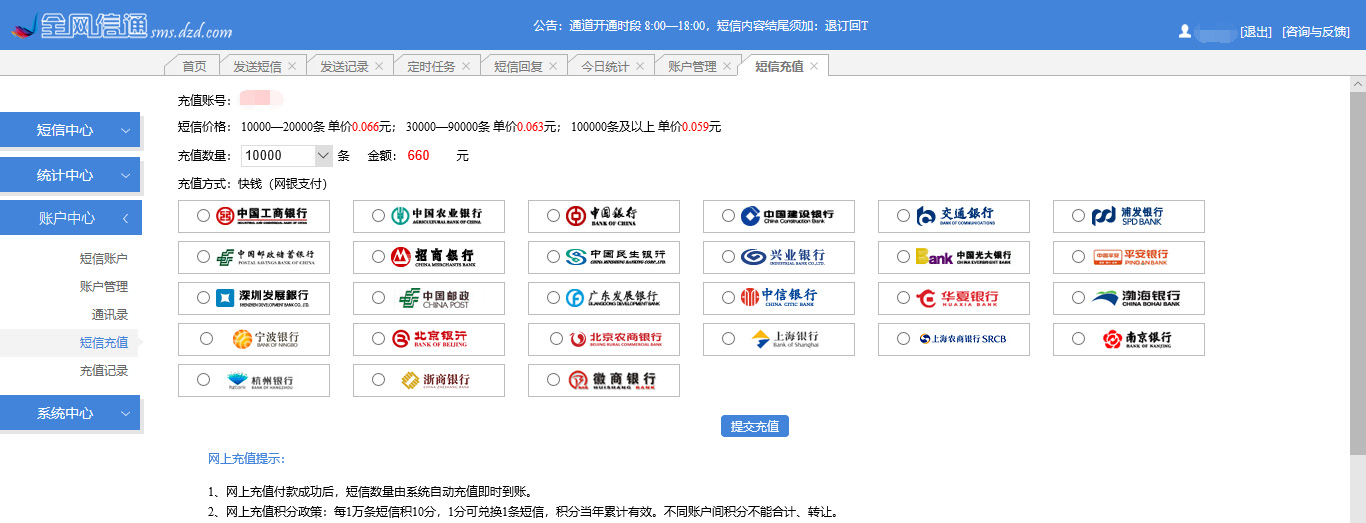1366x523 pixels.
Task: Close the 短信充值 tab
Action: pyautogui.click(x=814, y=66)
